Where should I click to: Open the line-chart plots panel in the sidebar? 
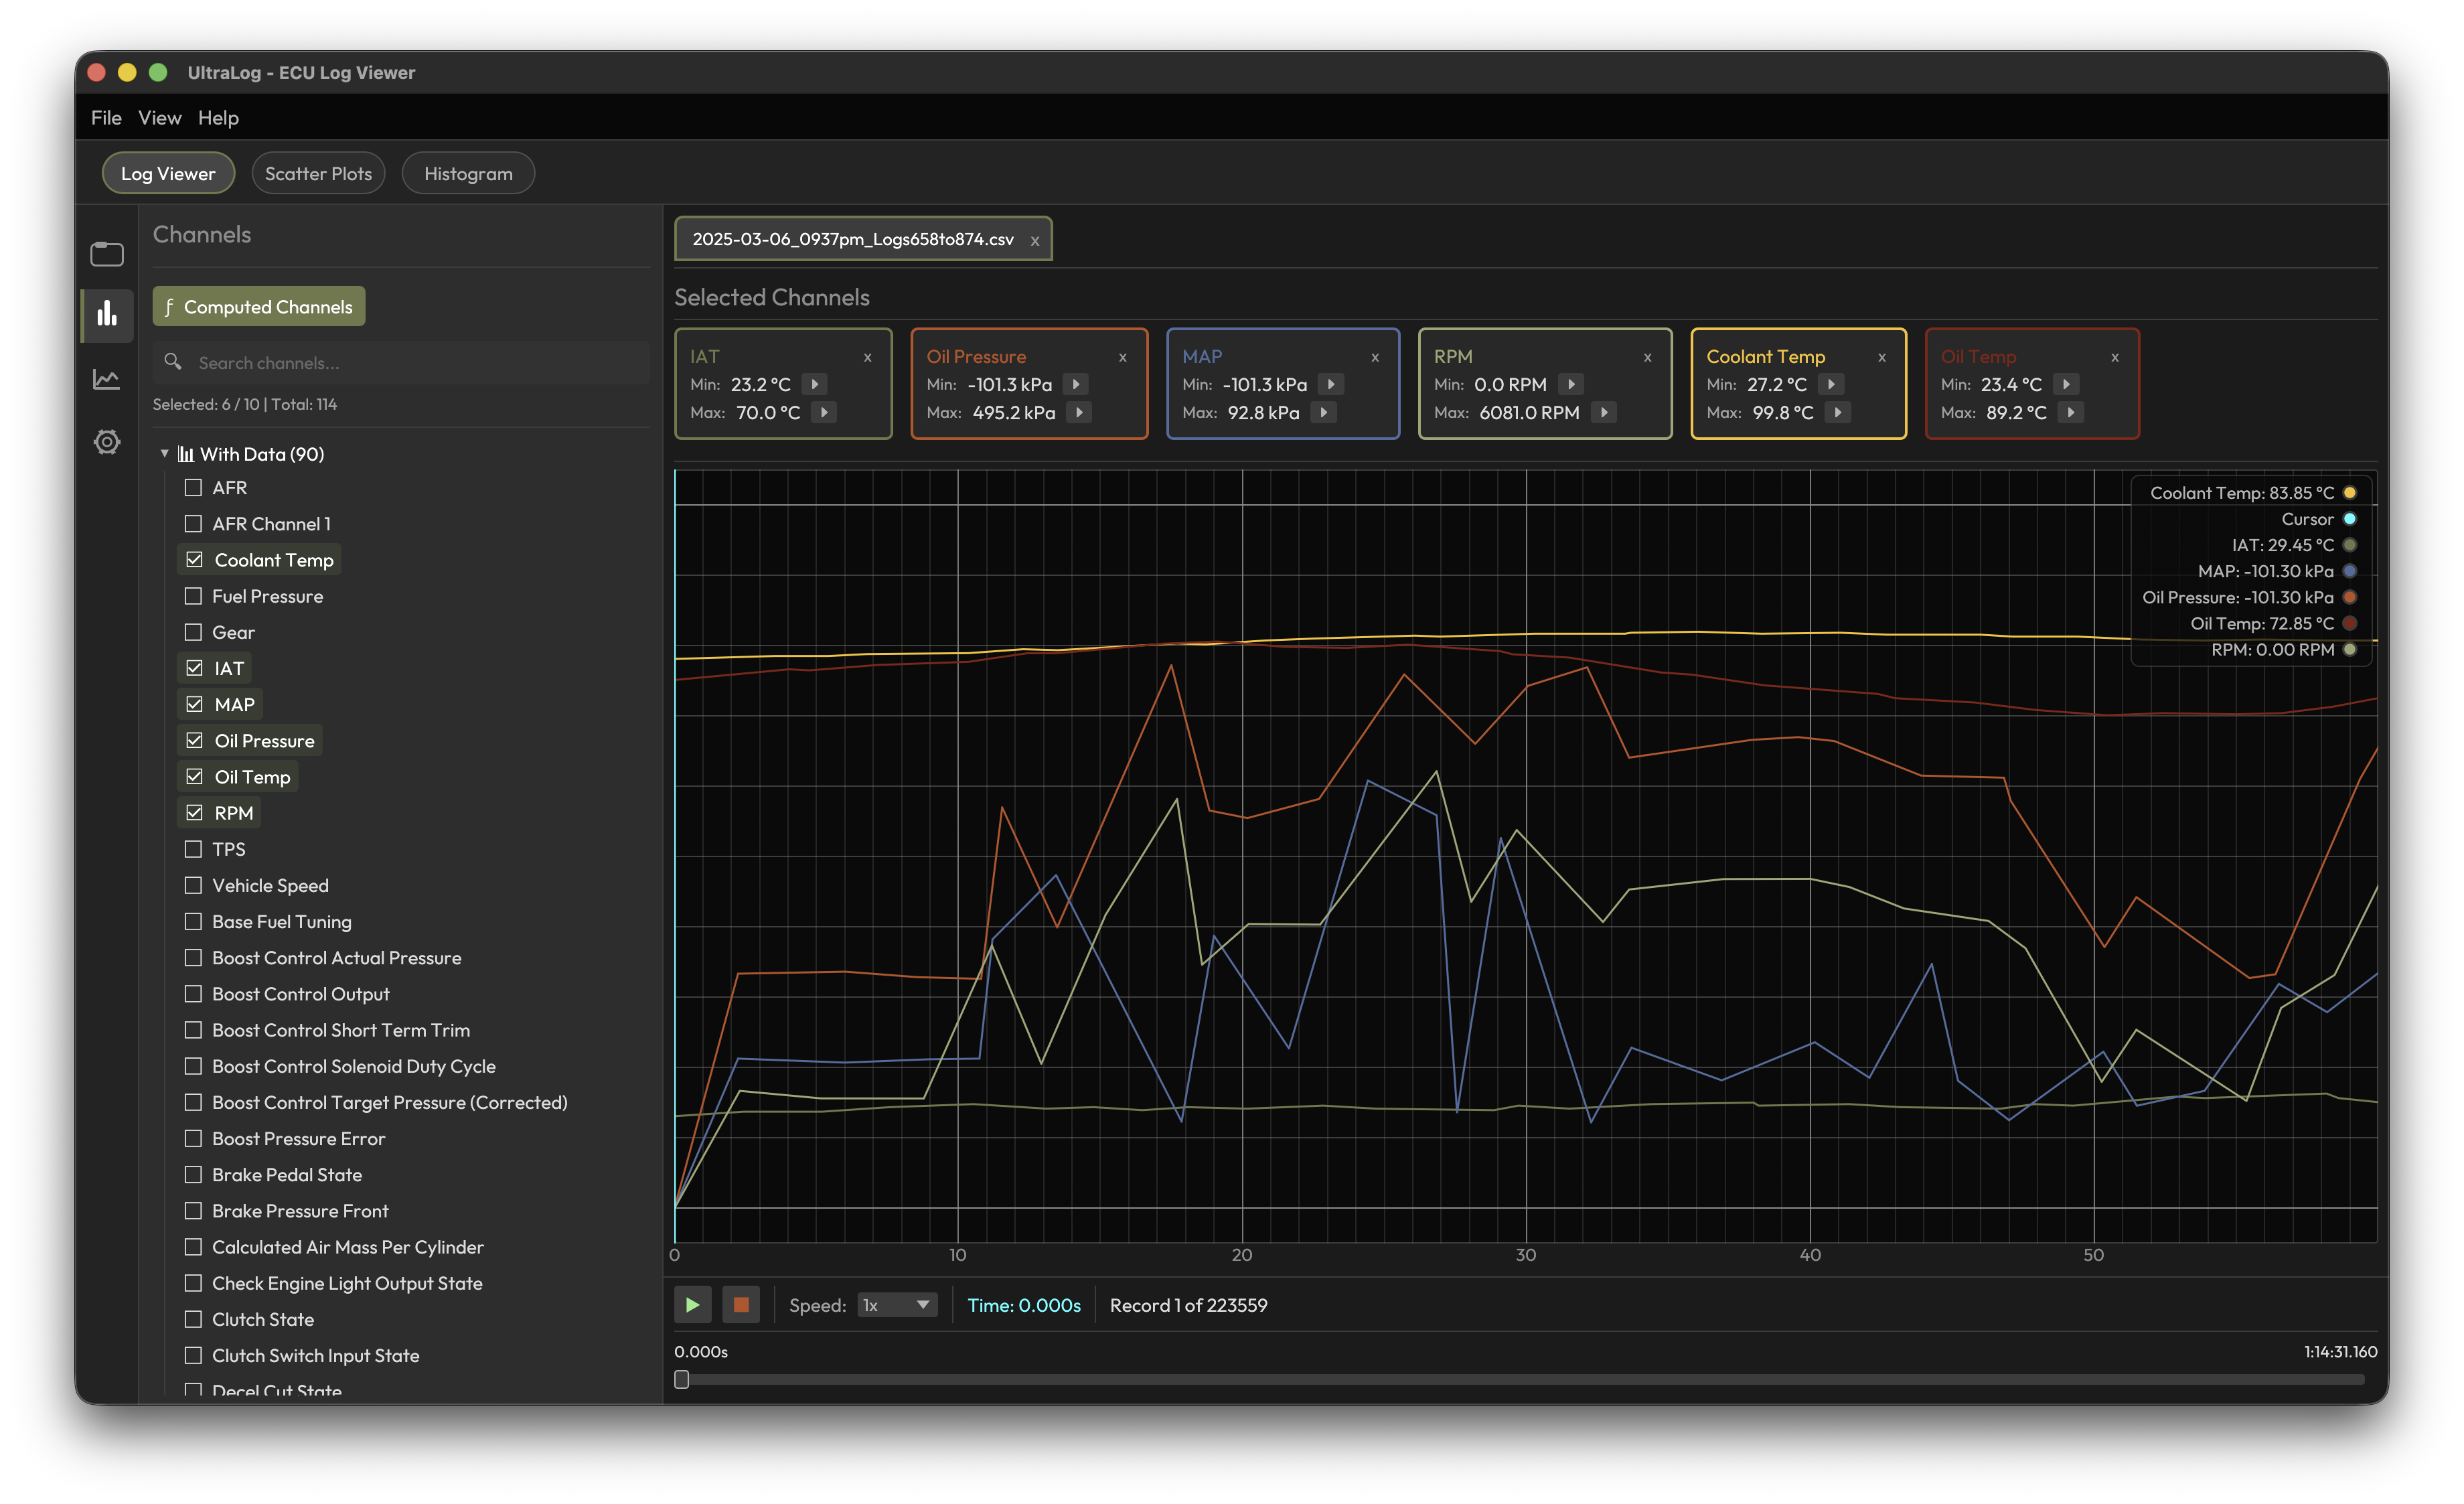[106, 379]
